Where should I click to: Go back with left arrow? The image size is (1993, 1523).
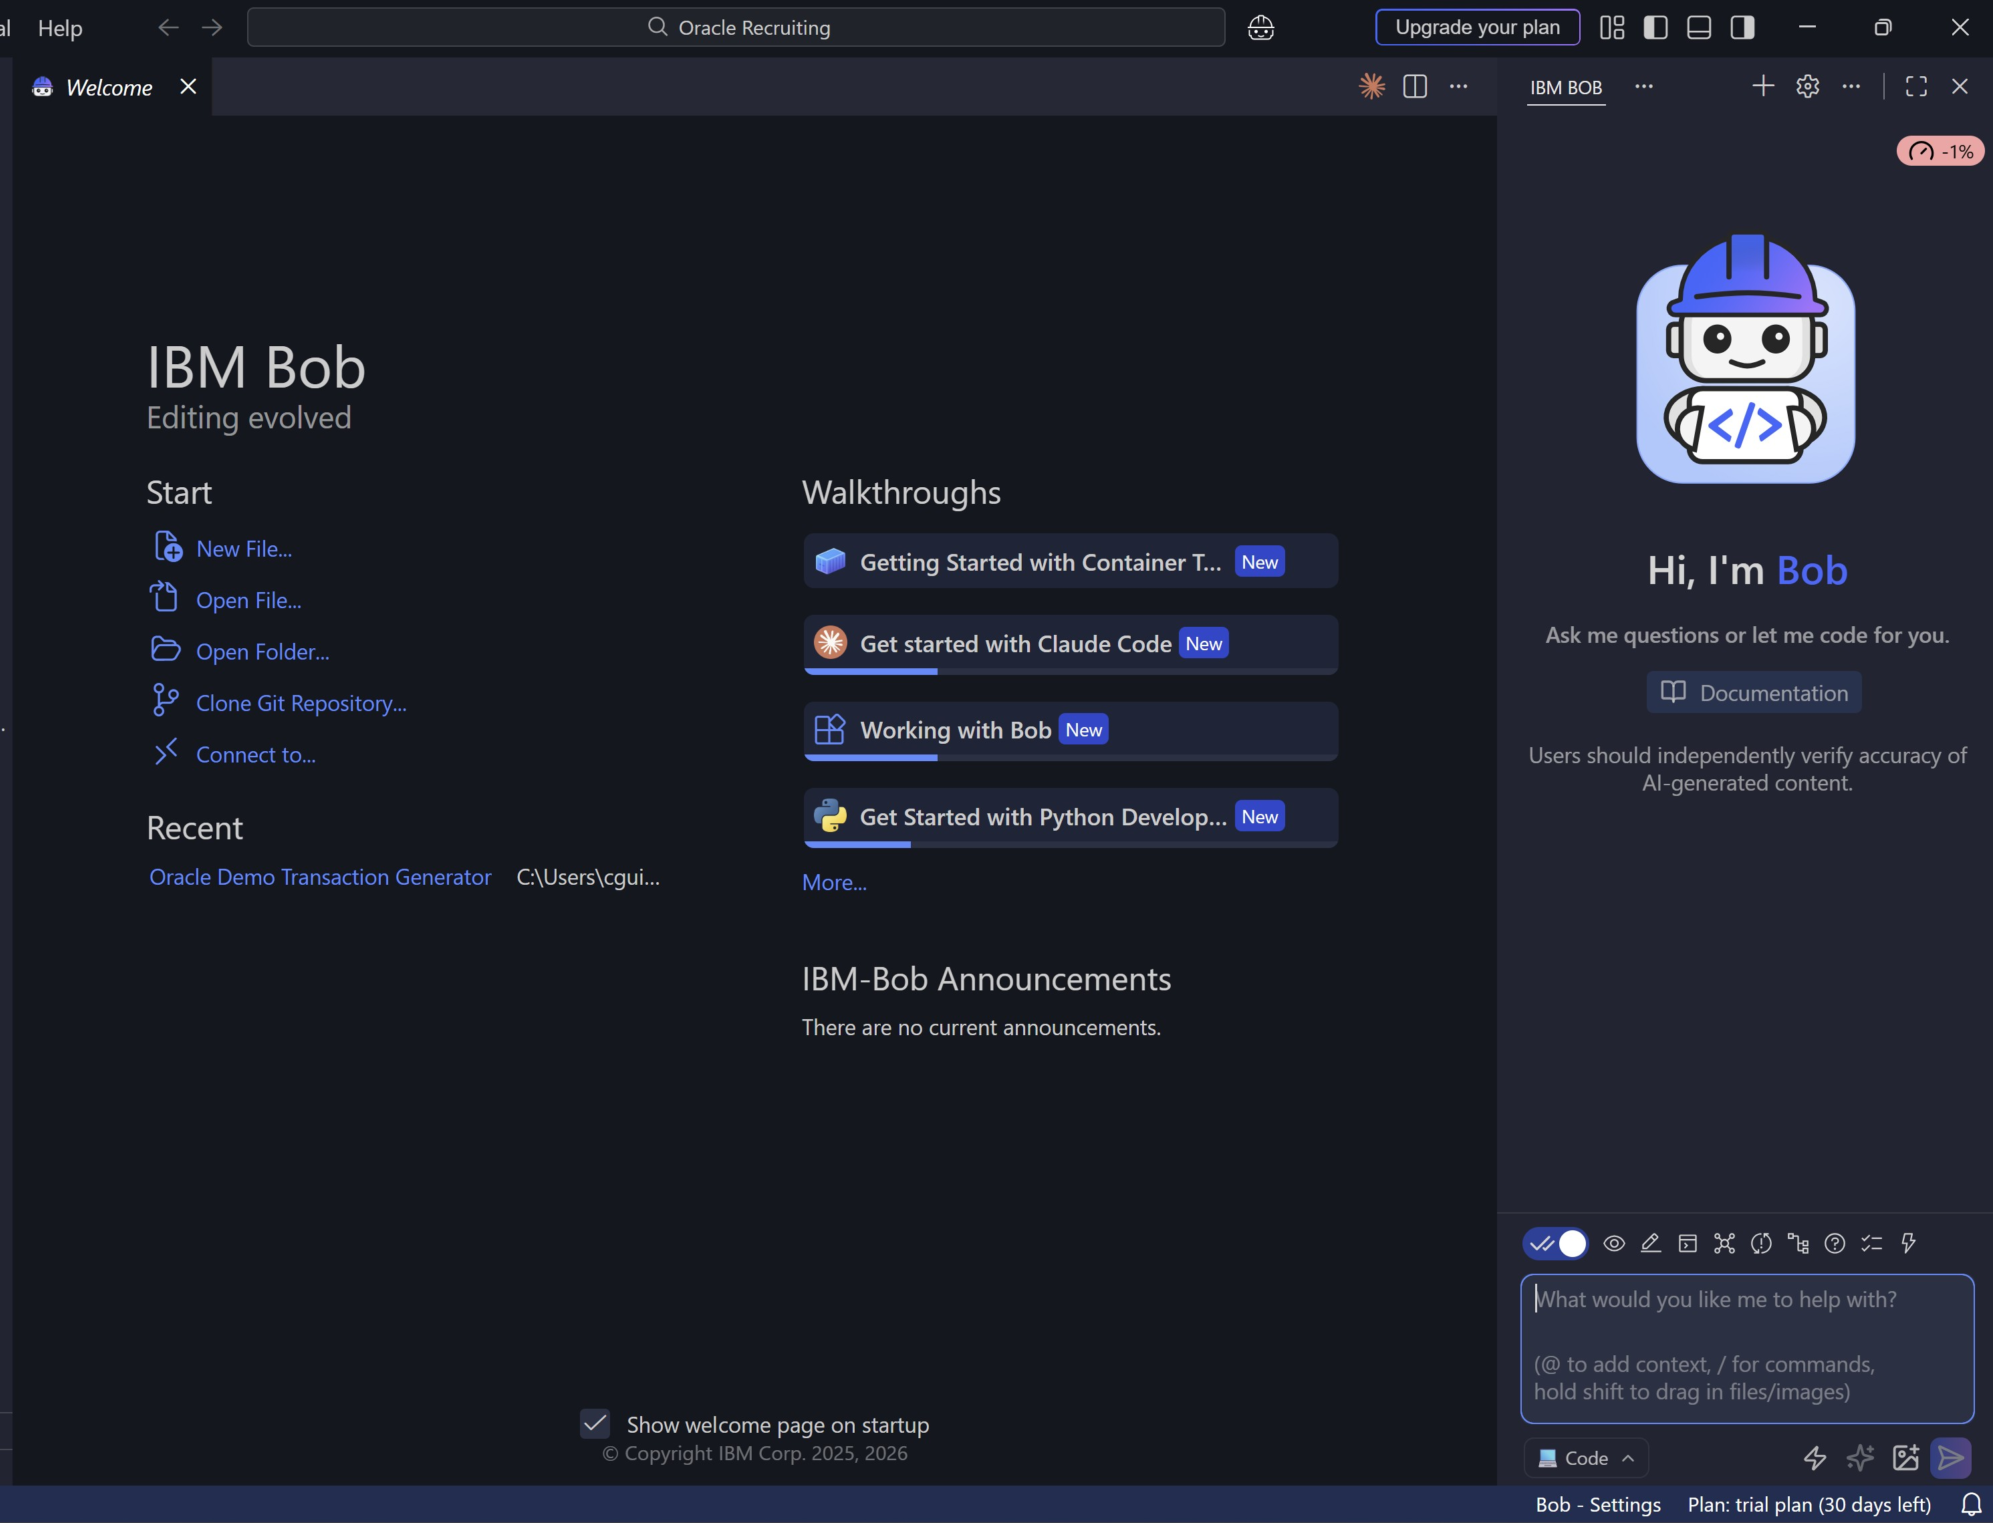(168, 27)
